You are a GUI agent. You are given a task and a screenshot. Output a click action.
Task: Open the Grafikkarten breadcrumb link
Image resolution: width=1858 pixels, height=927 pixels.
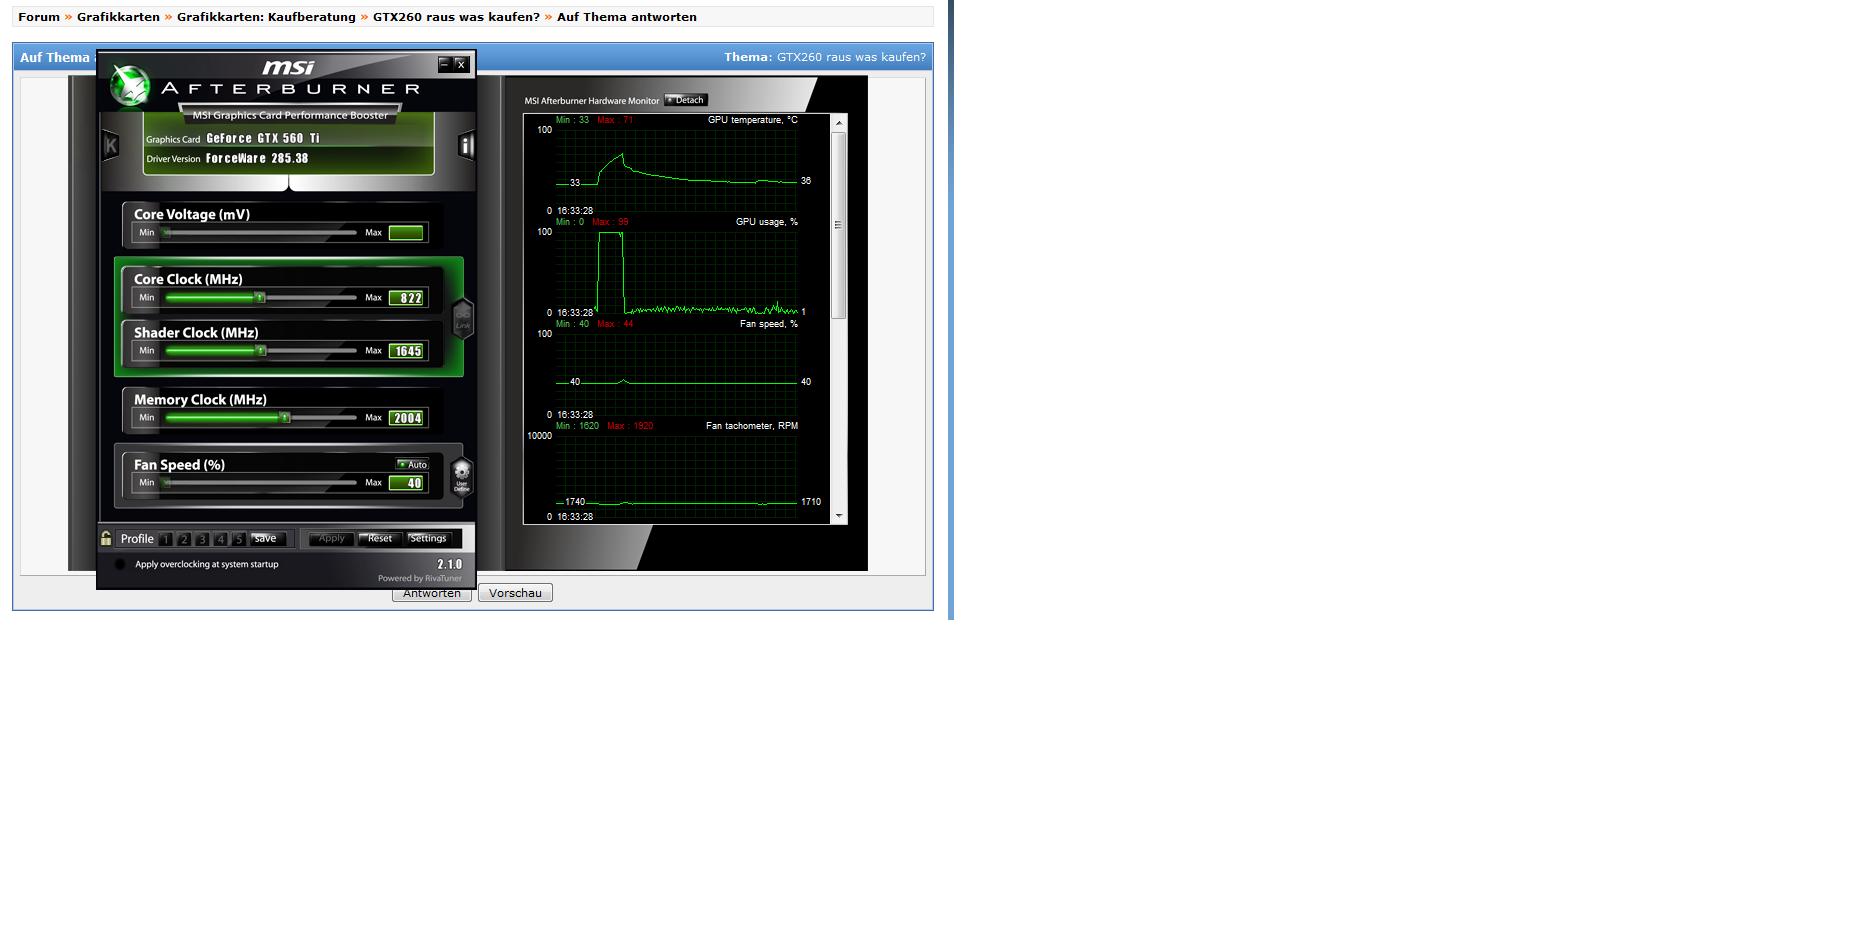coord(118,17)
